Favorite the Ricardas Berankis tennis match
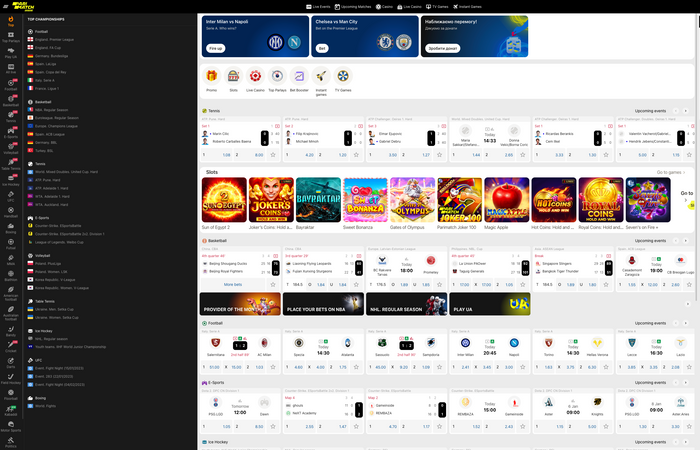 point(606,155)
